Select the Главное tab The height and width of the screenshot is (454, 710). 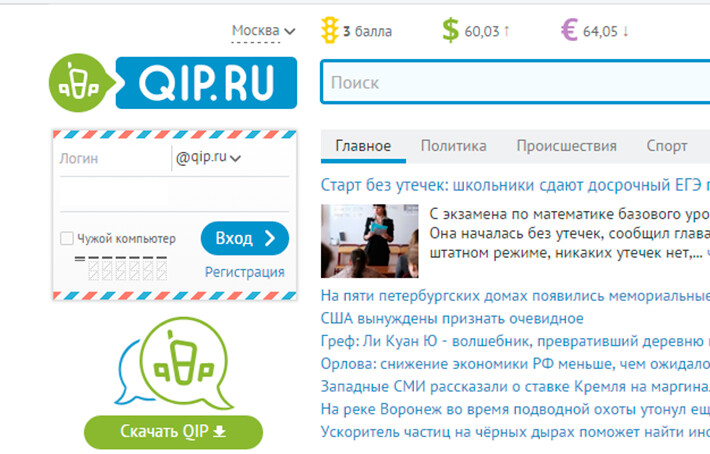[x=363, y=146]
